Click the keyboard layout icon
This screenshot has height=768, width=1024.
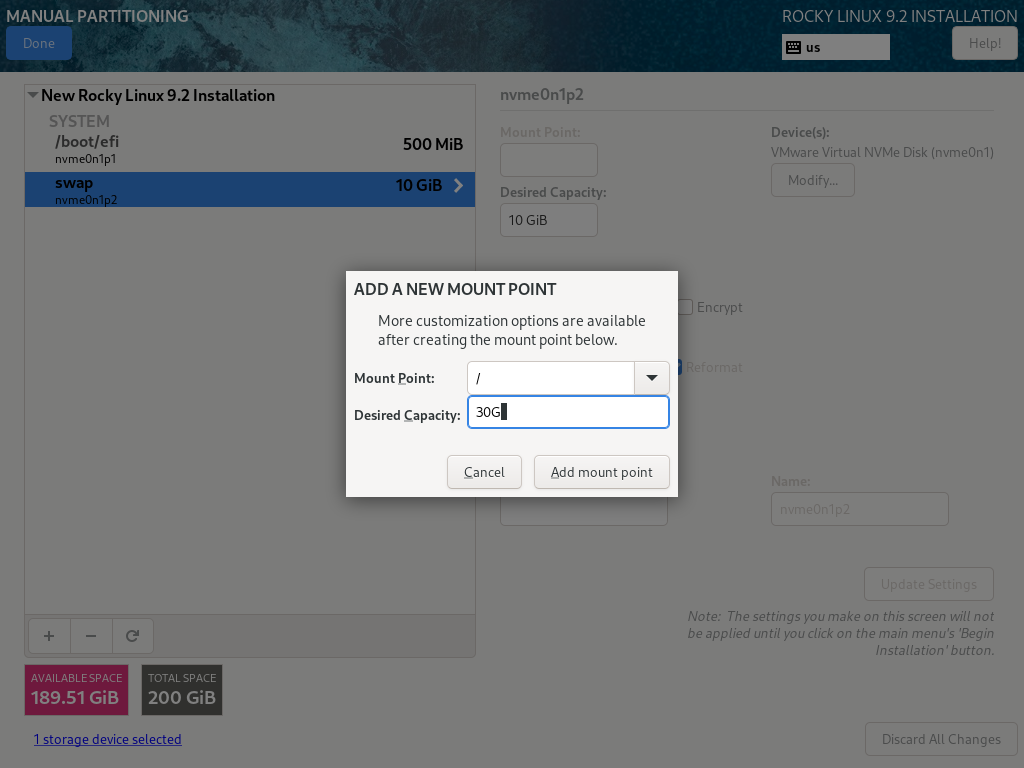[x=793, y=47]
